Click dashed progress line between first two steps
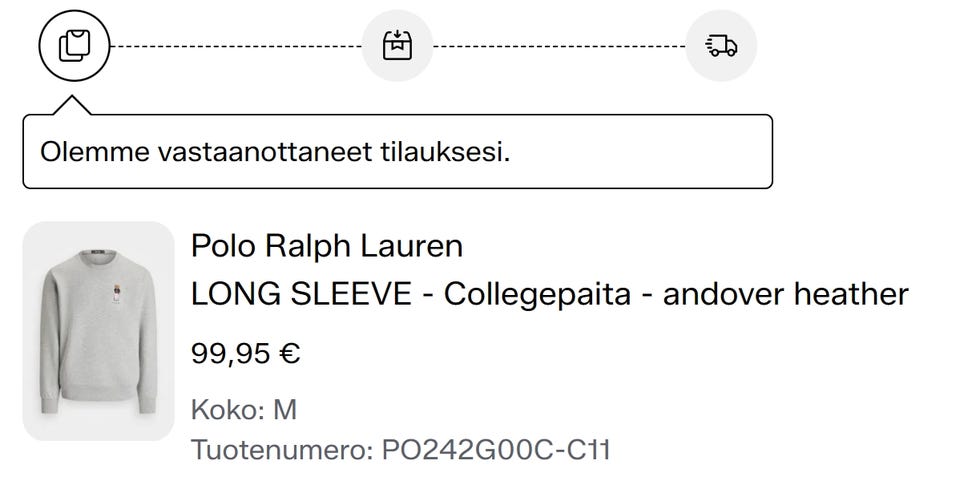This screenshot has height=493, width=960. 236,46
